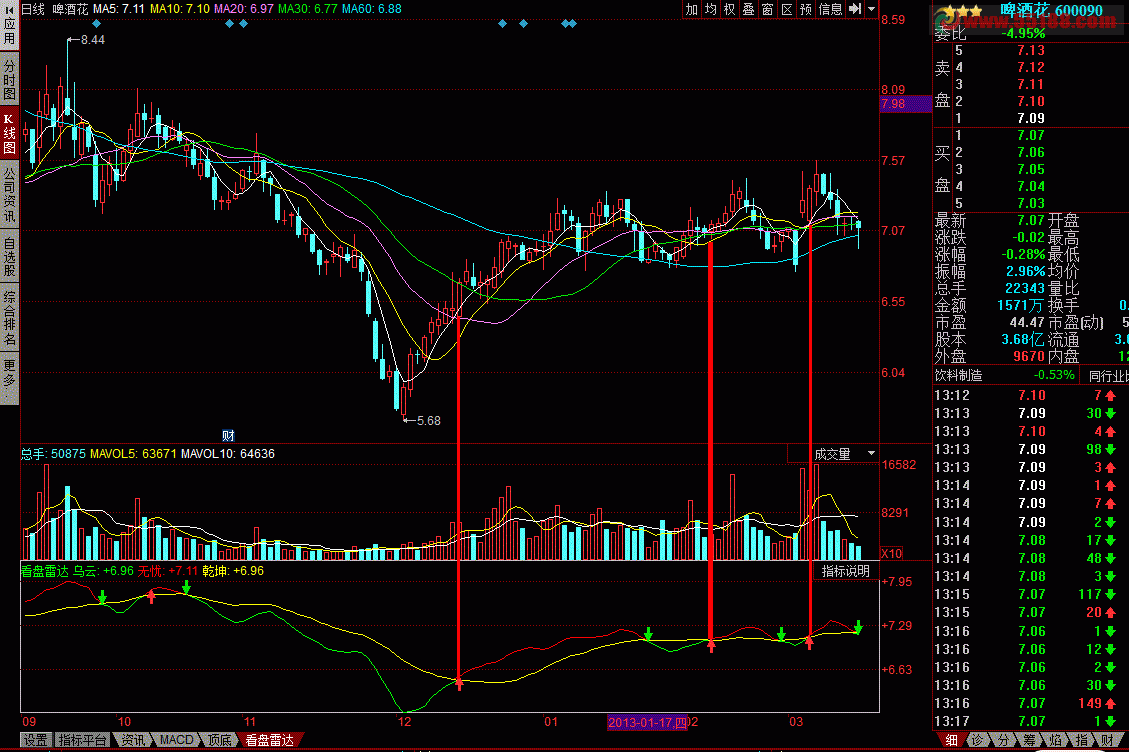Click the blue 财 marker on chart
This screenshot has height=752, width=1129.
228,436
